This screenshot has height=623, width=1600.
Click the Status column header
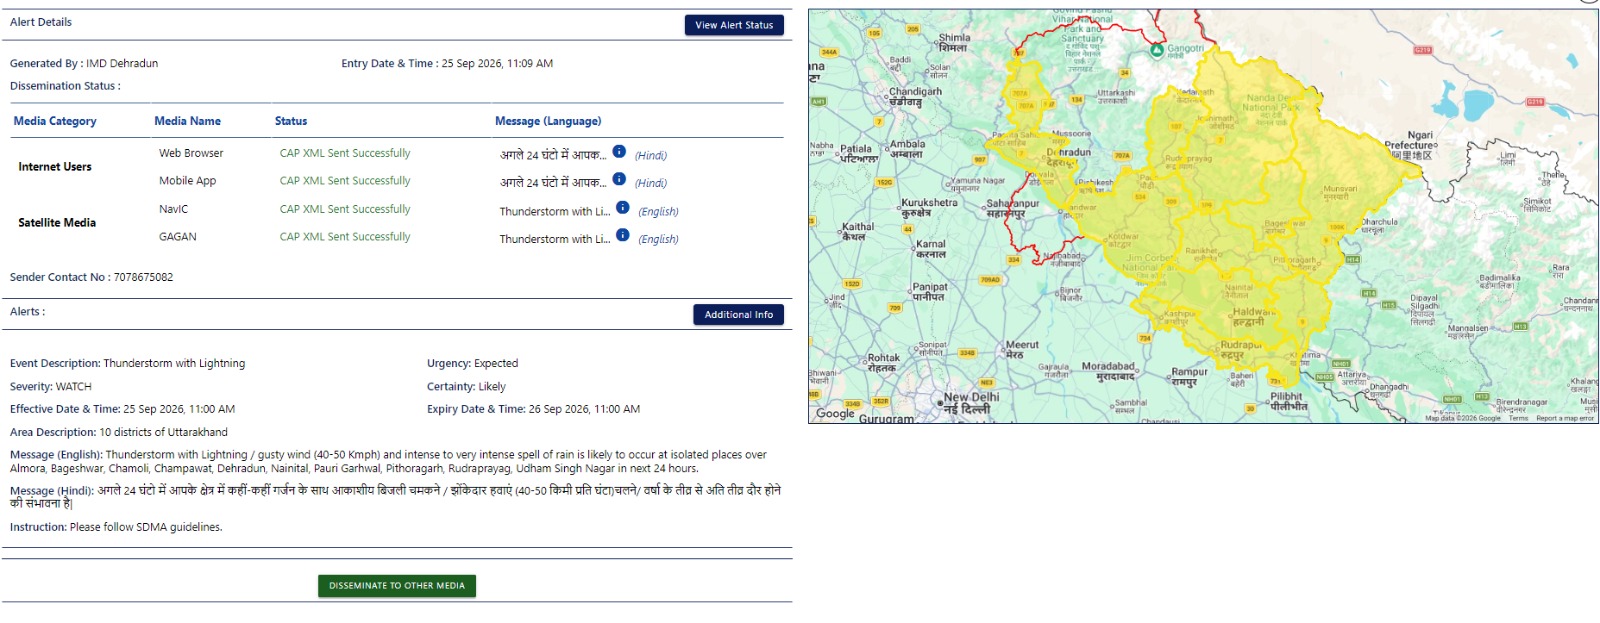291,121
